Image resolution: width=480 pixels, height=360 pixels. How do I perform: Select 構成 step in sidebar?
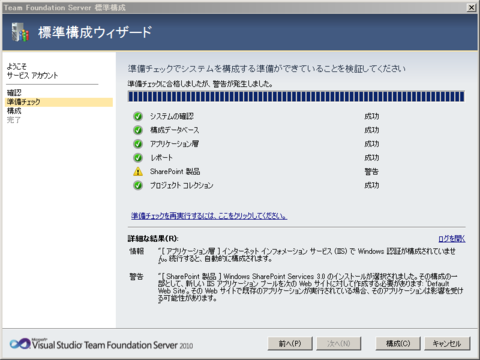coord(14,111)
